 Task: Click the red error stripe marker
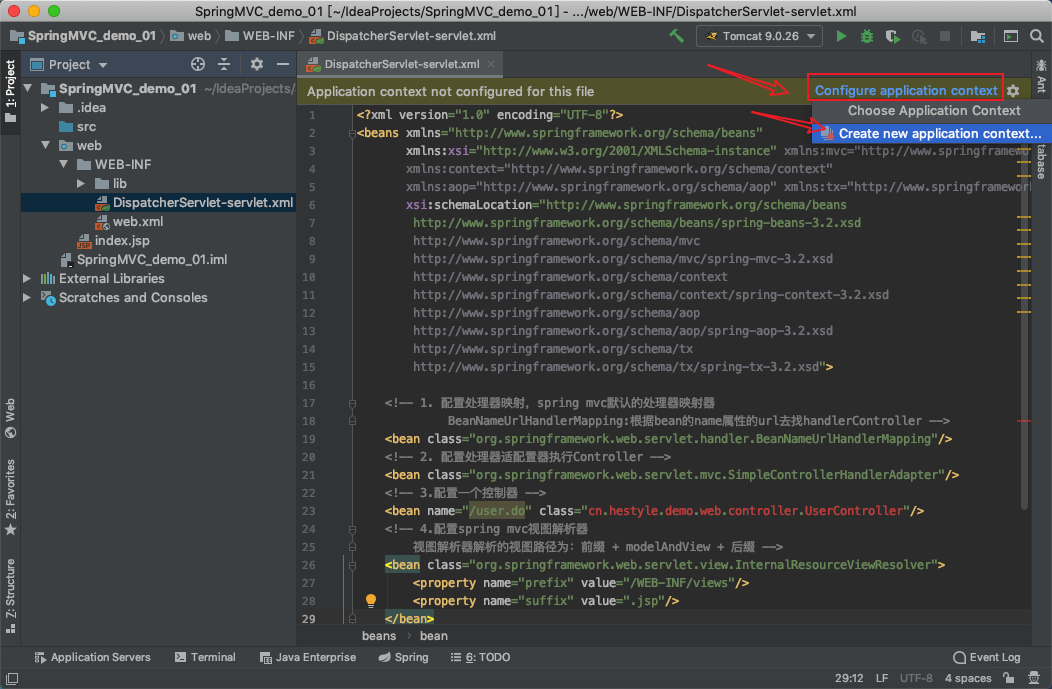1023,421
